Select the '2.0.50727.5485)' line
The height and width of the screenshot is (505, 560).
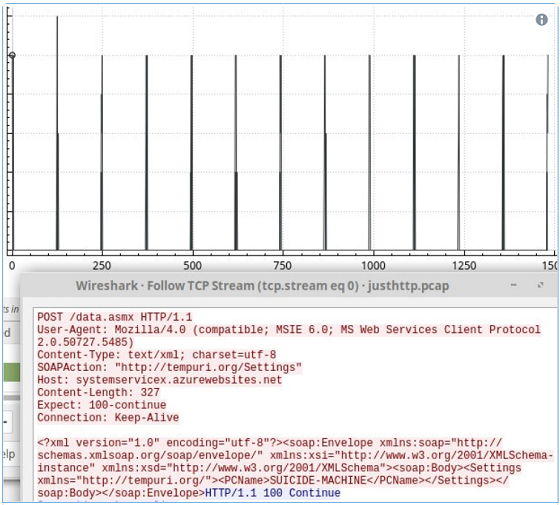pos(85,342)
